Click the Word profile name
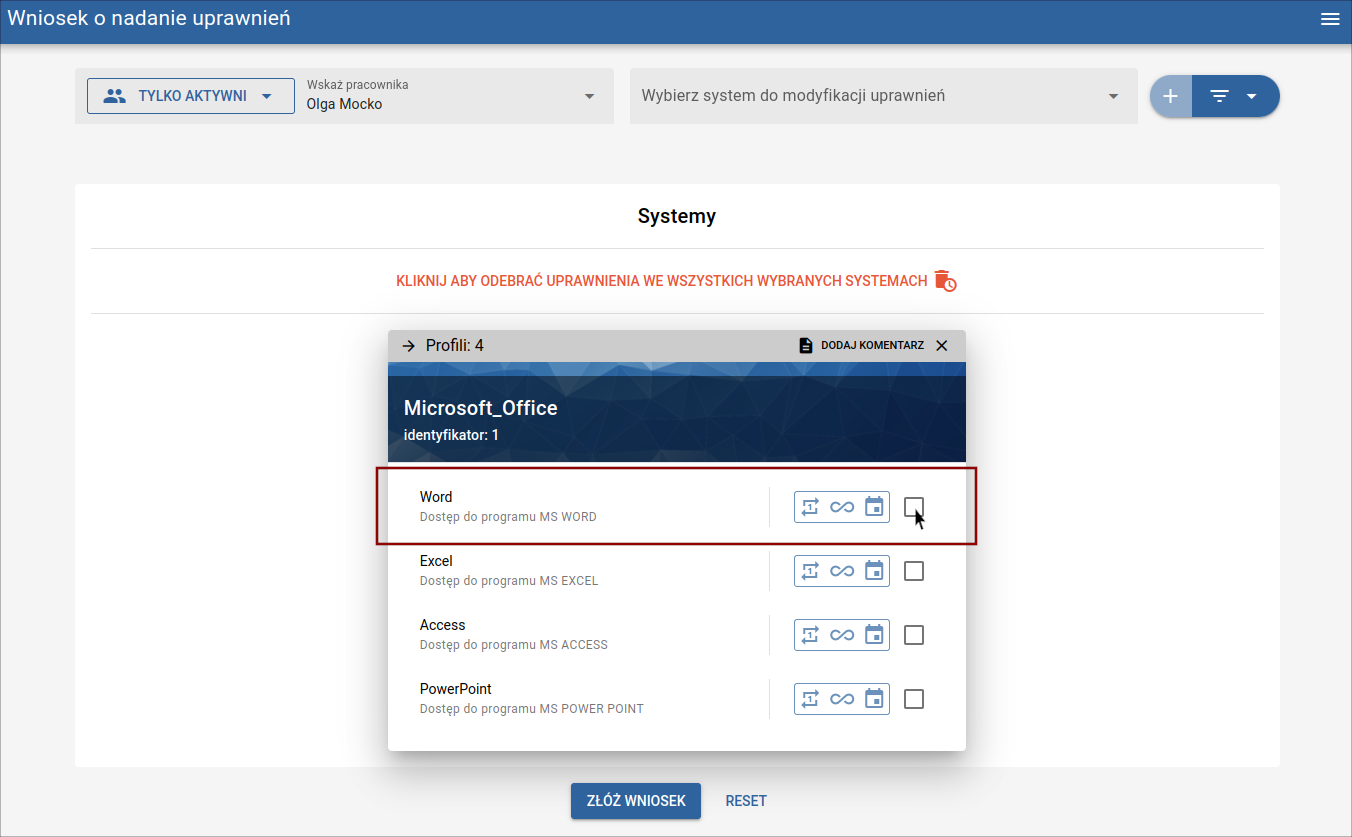 tap(436, 497)
